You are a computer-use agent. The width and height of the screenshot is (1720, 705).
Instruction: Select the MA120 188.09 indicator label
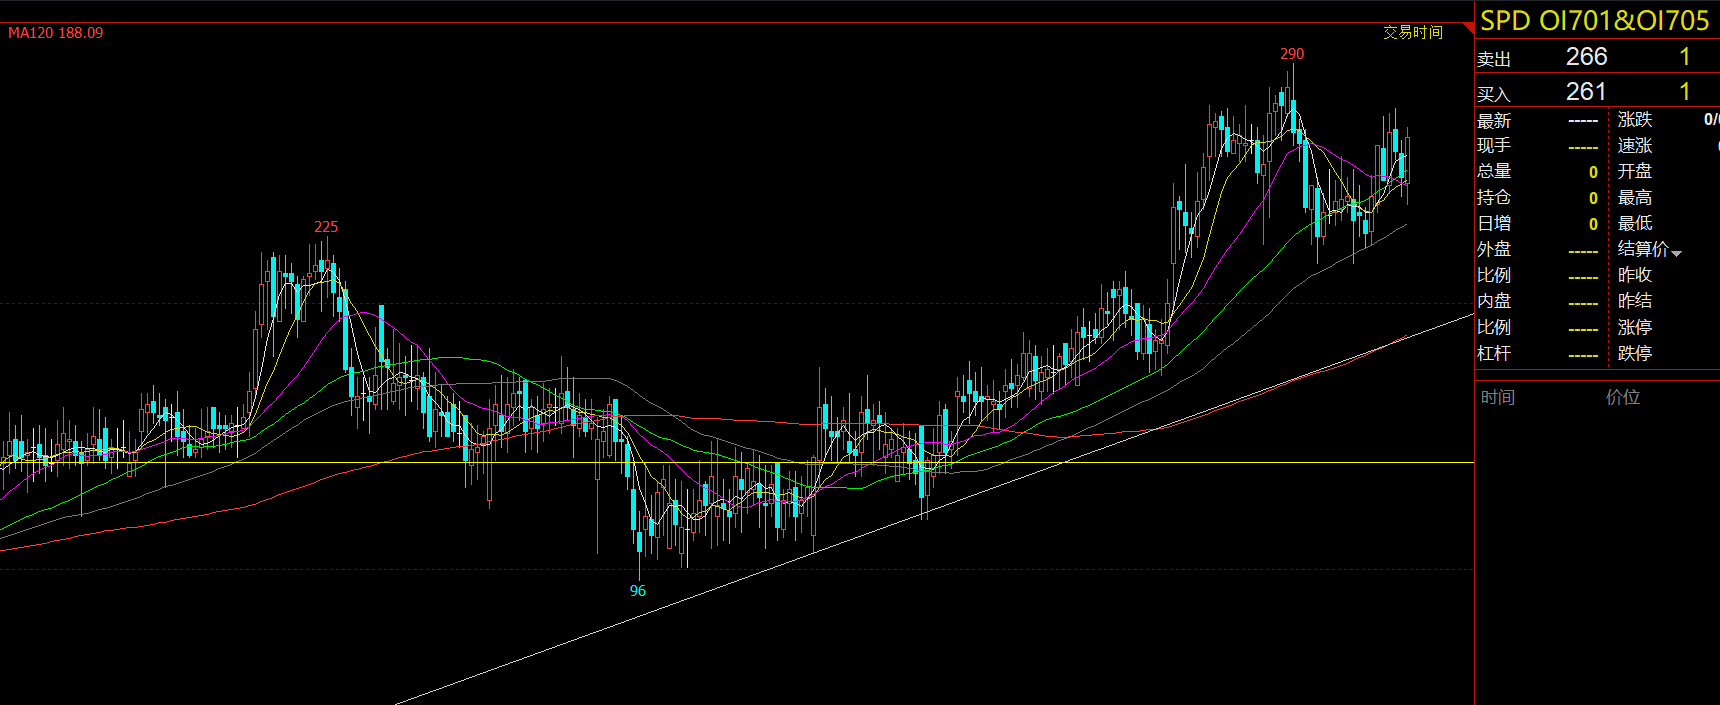pos(56,33)
